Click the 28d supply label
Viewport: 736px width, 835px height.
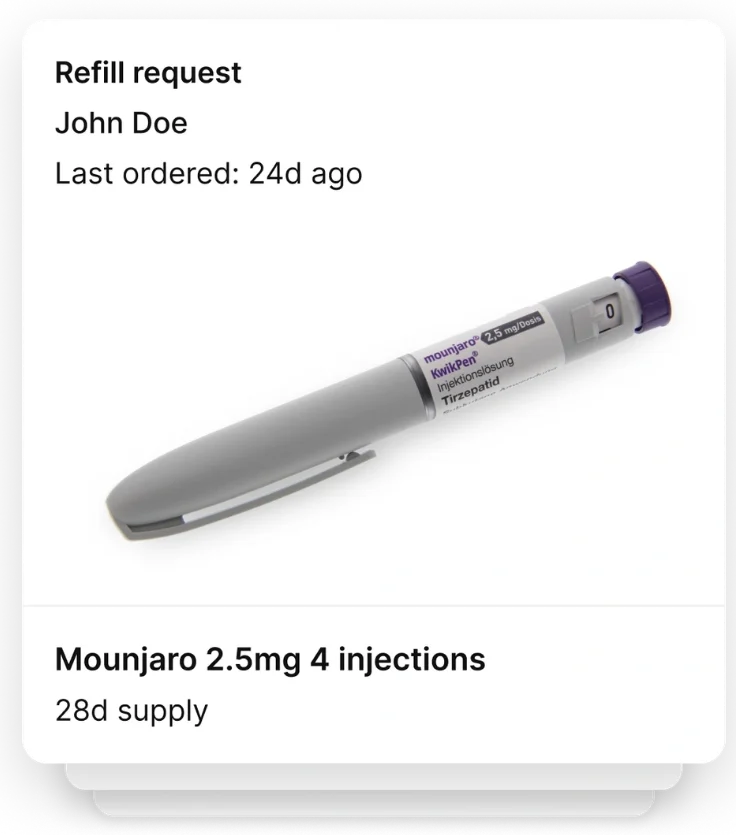point(131,711)
